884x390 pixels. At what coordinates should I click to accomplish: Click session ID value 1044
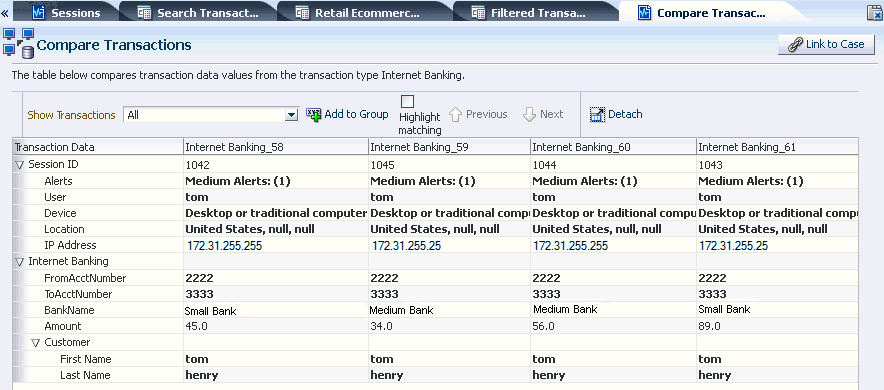click(x=545, y=165)
